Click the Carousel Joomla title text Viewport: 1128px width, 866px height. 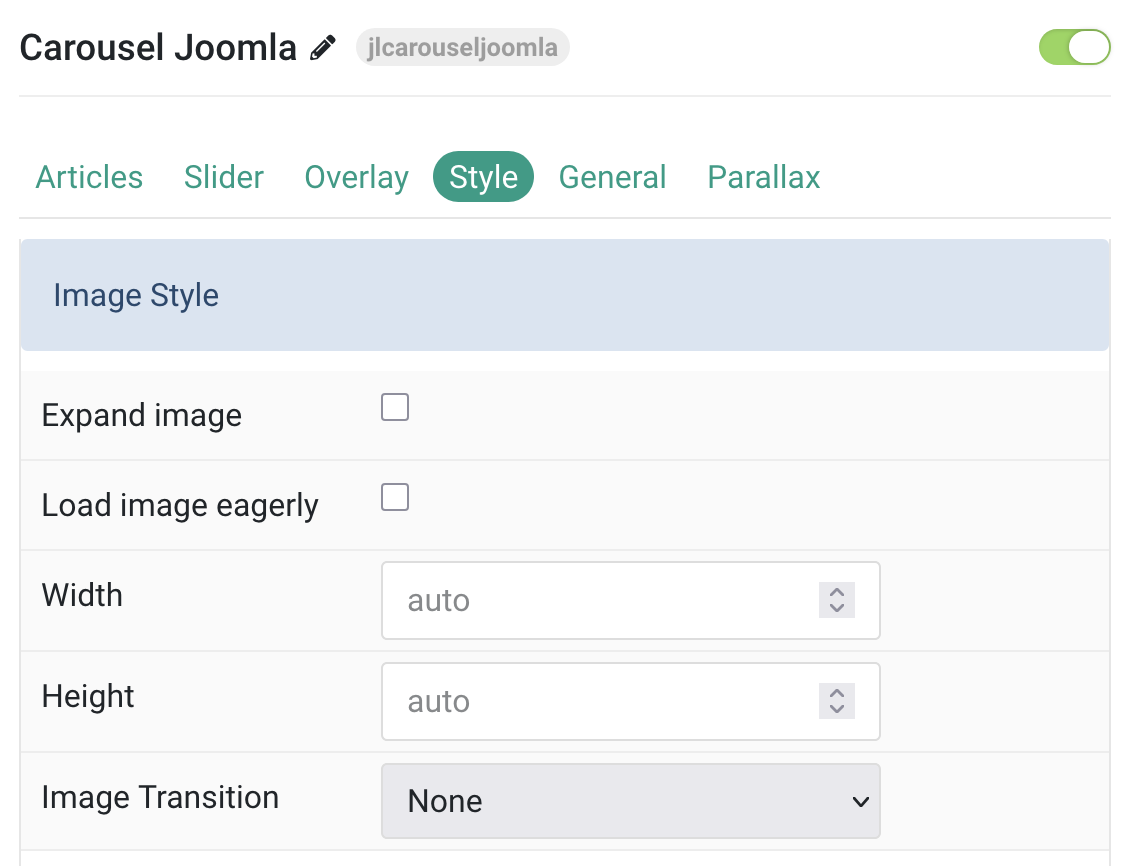pos(158,48)
